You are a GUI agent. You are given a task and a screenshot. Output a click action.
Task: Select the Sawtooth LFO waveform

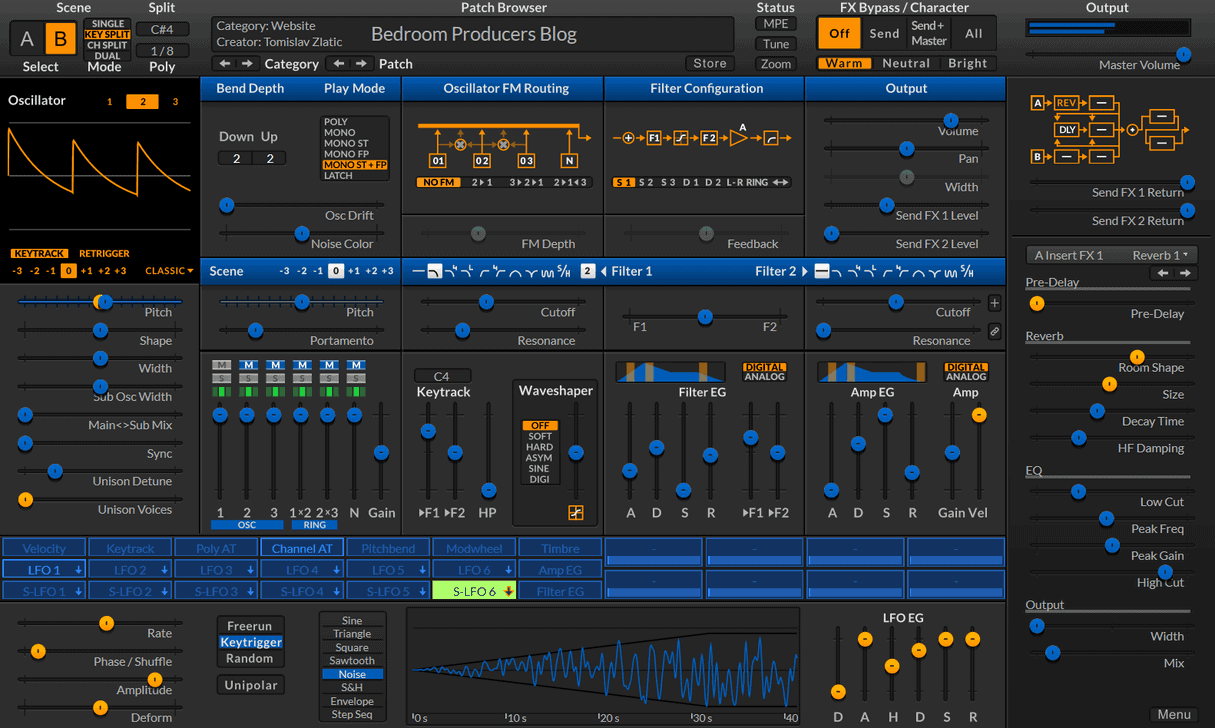pyautogui.click(x=352, y=660)
